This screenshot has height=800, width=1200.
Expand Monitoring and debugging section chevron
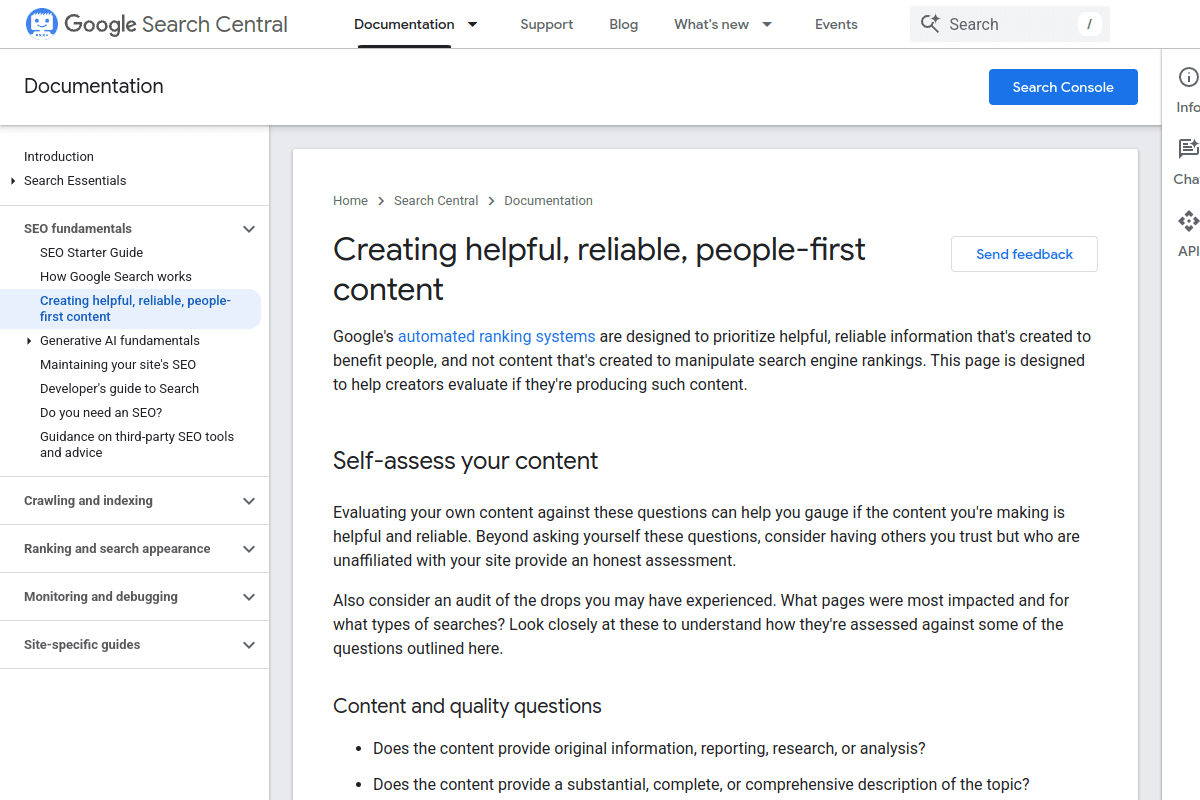[249, 597]
